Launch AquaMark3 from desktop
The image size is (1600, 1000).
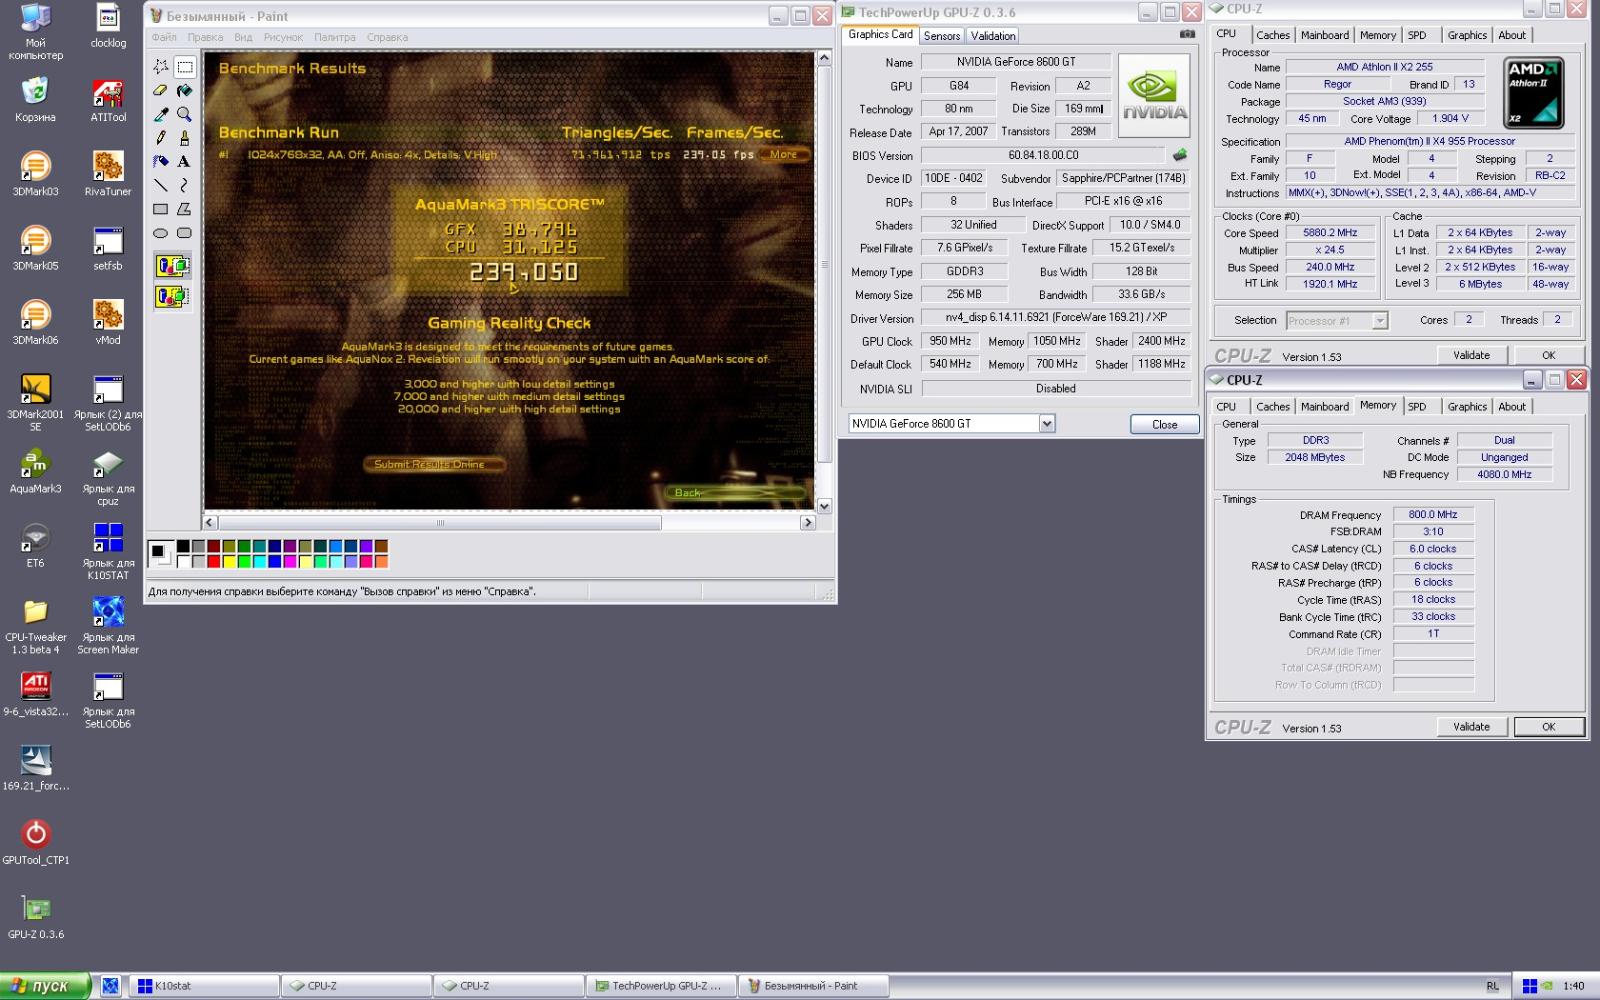pyautogui.click(x=35, y=471)
